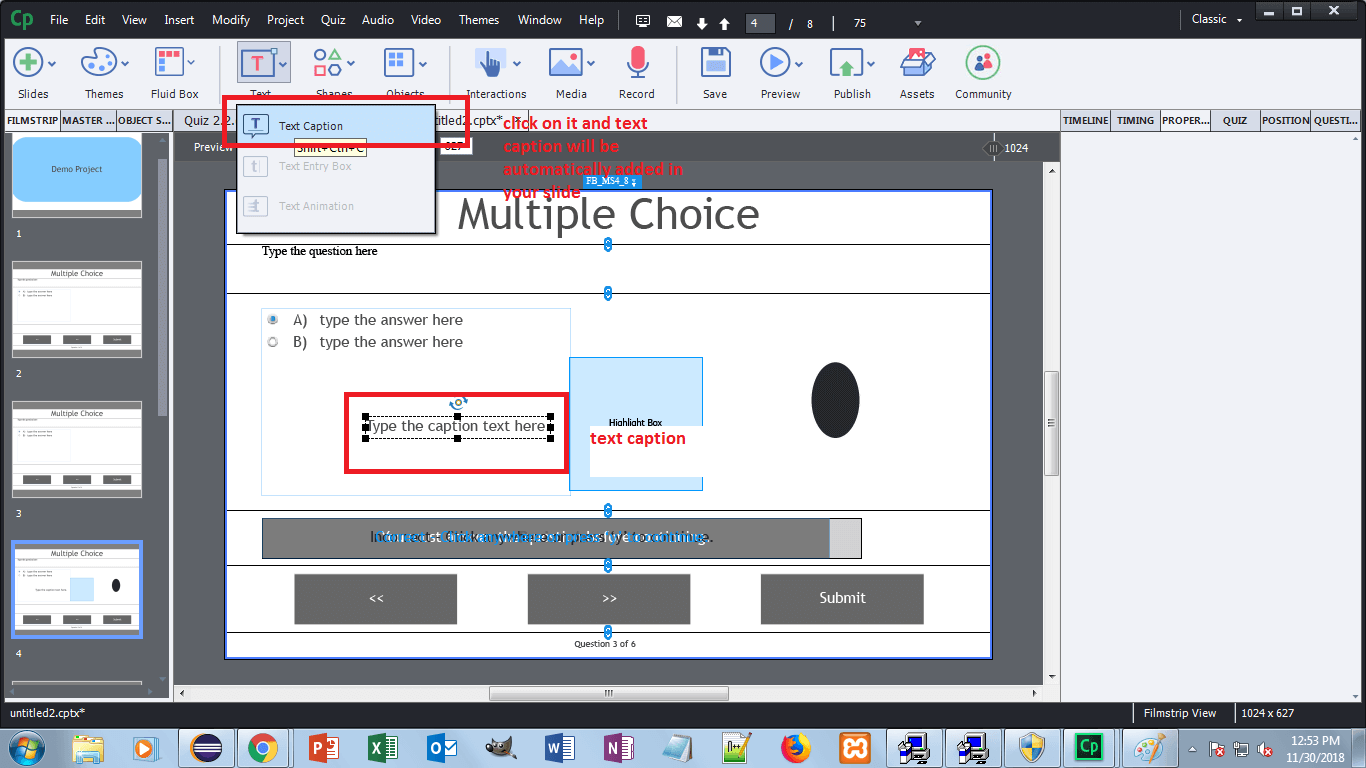
Task: Click the Fluid Box toolbar icon
Action: (x=169, y=63)
